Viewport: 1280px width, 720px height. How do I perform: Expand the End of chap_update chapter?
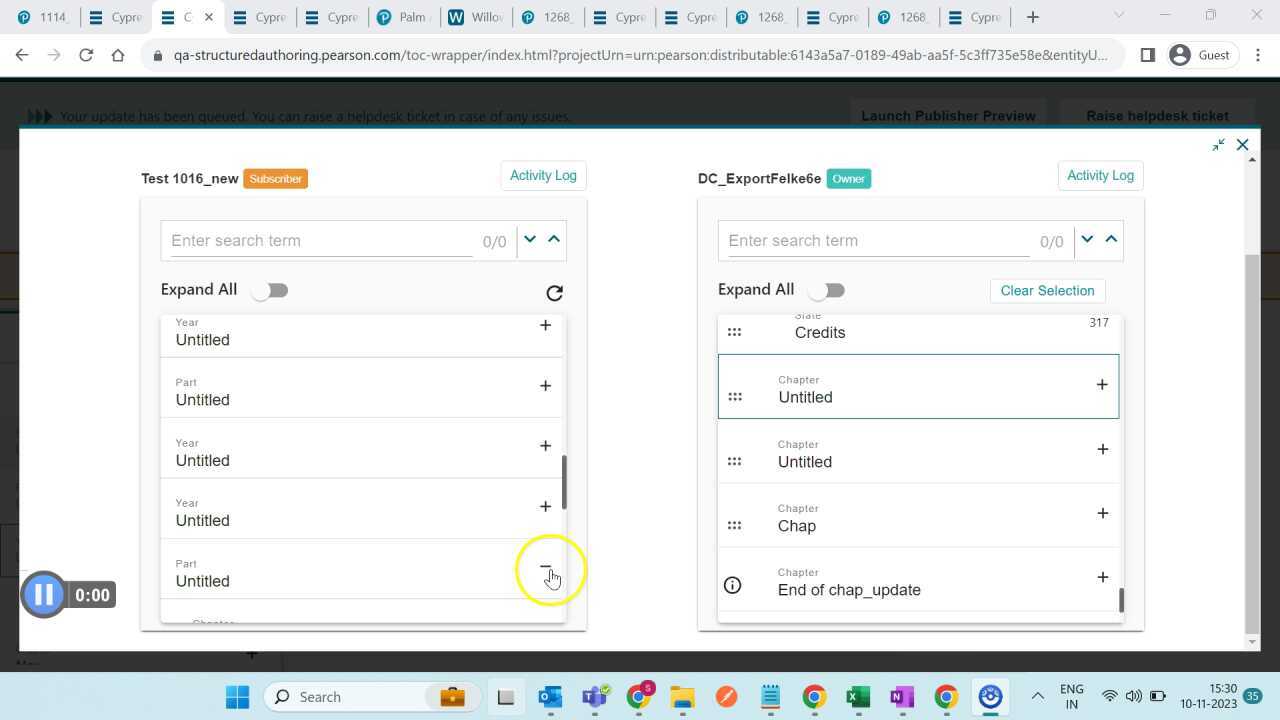coord(1102,577)
